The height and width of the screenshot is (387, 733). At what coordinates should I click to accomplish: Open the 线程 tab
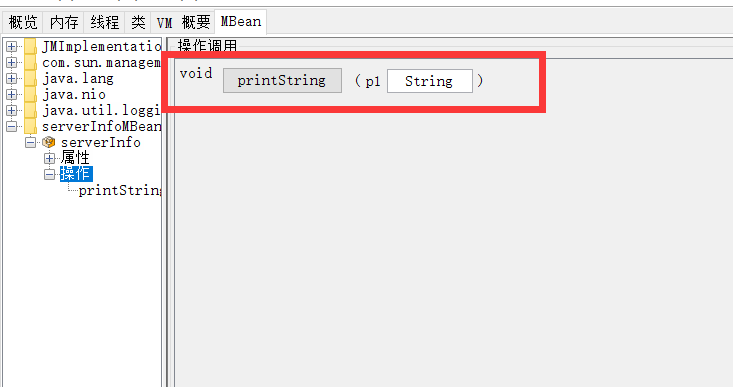pos(105,22)
